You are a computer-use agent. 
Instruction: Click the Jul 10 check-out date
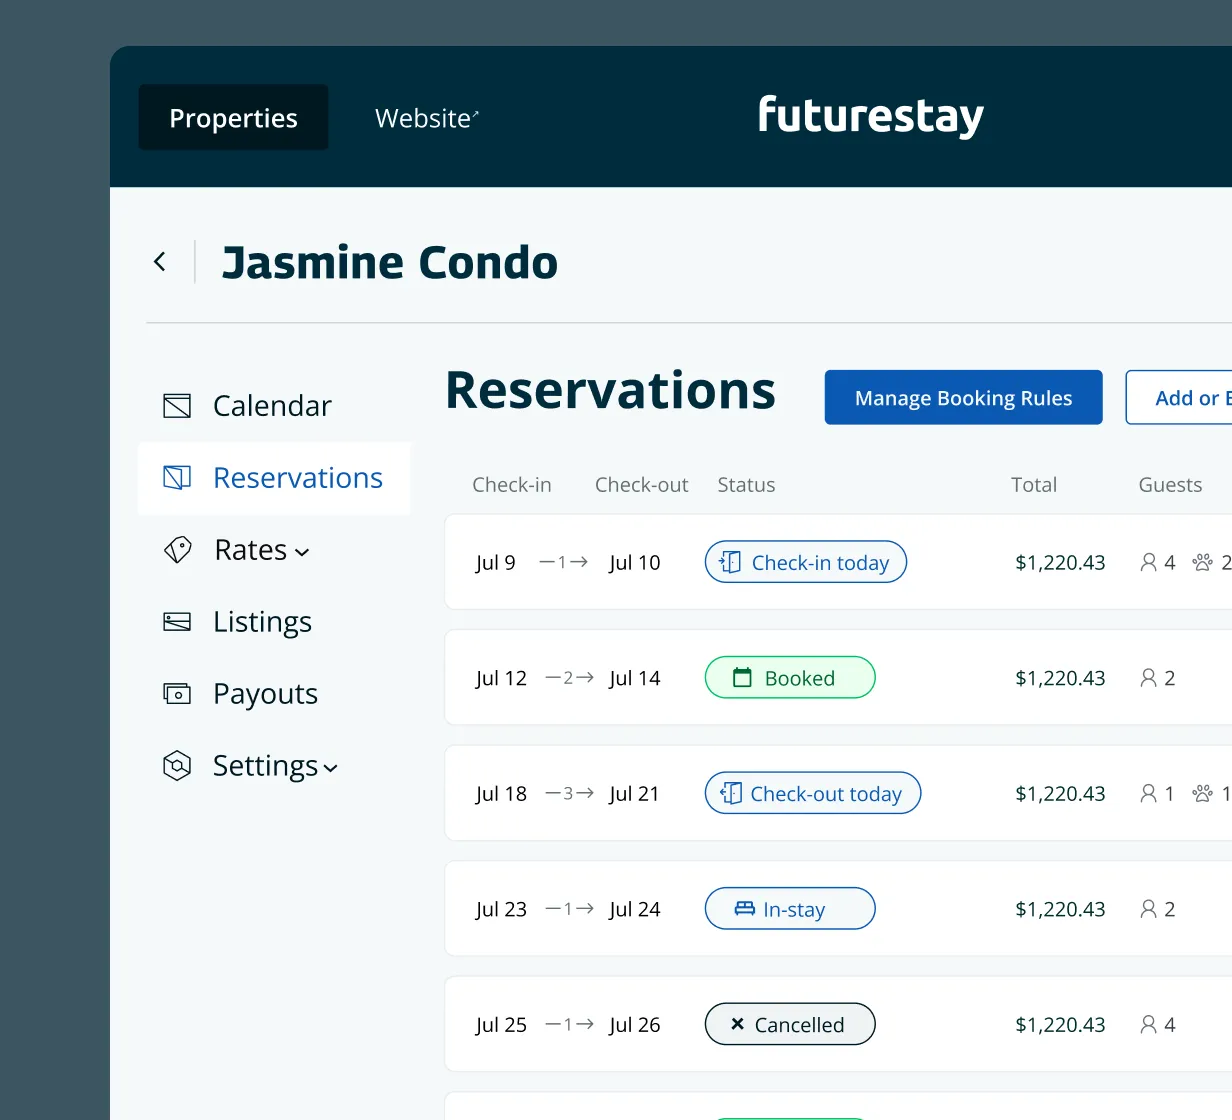(635, 563)
